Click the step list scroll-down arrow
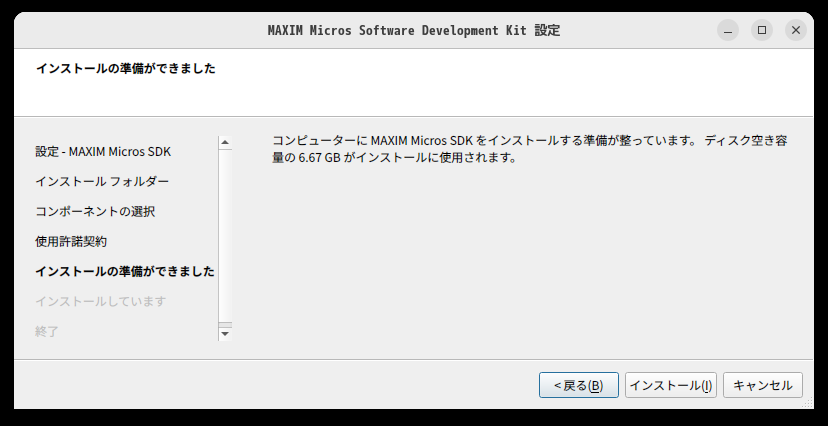Viewport: 828px width, 426px height. click(225, 334)
